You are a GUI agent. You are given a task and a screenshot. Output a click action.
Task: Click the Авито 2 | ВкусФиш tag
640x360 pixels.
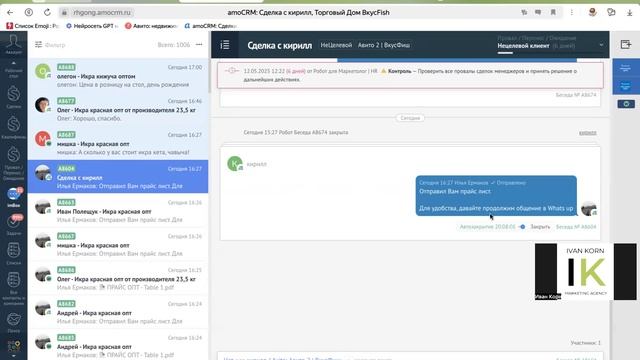click(384, 45)
